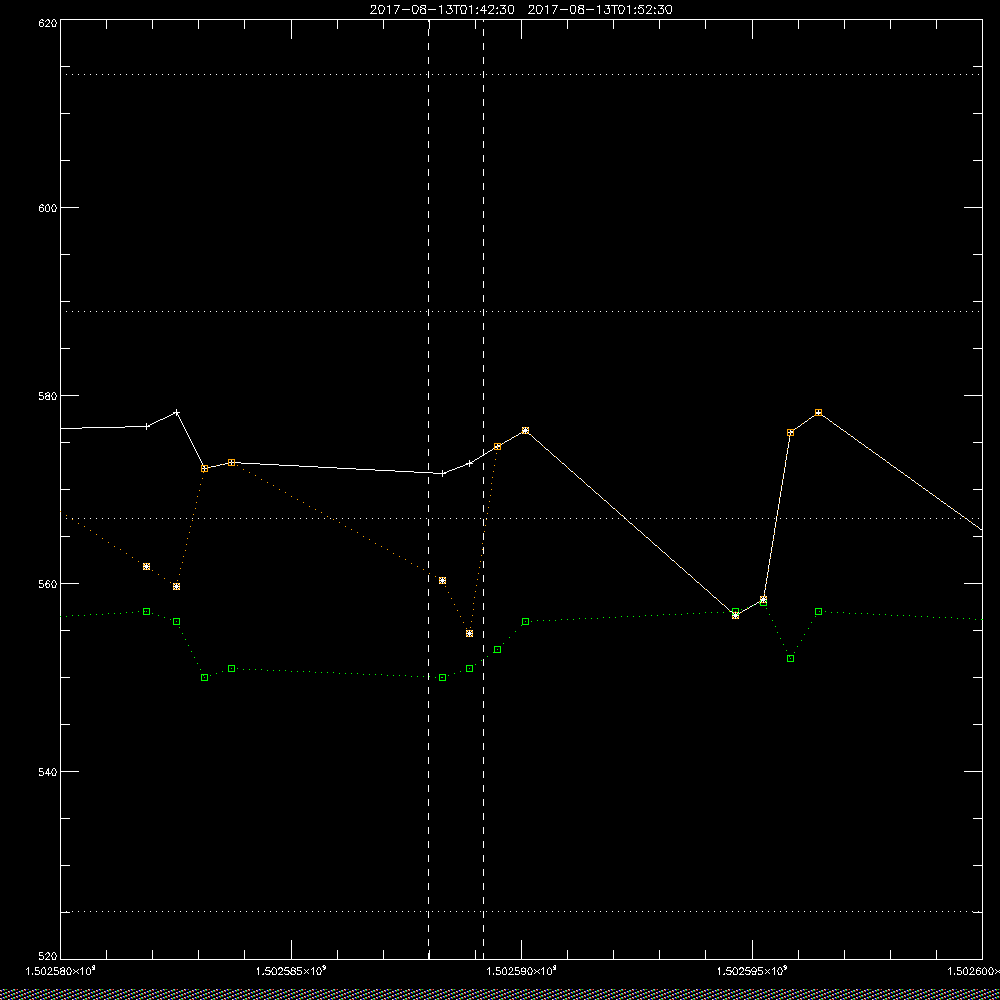Click the 560 label on the y-axis
The width and height of the screenshot is (1000, 1000).
(48, 584)
